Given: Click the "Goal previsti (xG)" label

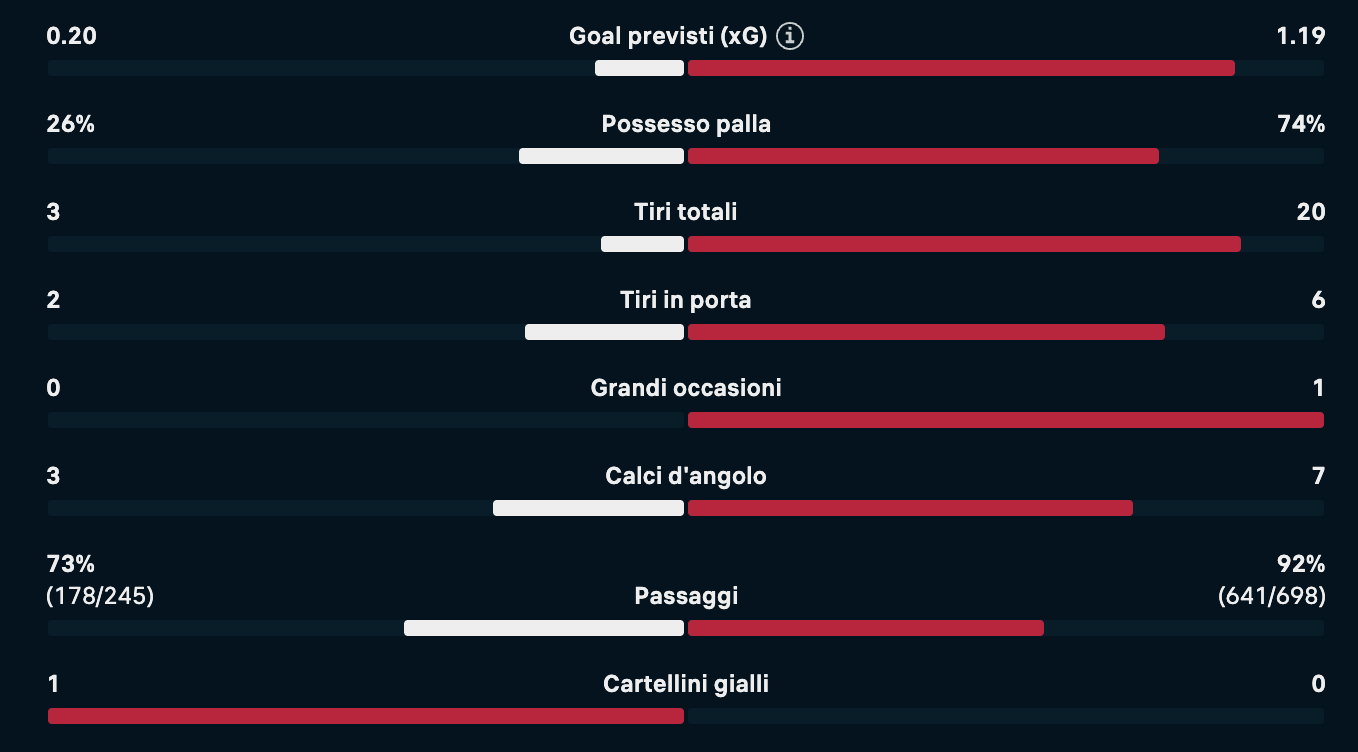Looking at the screenshot, I should click(x=667, y=37).
